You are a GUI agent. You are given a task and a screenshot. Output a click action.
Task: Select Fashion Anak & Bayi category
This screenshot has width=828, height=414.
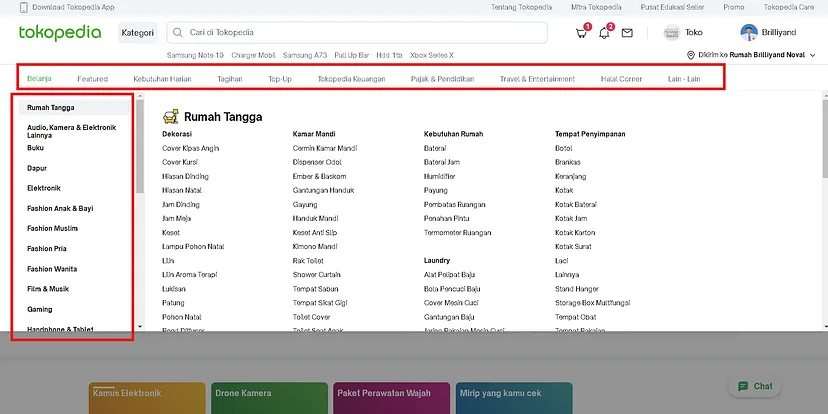coord(60,209)
